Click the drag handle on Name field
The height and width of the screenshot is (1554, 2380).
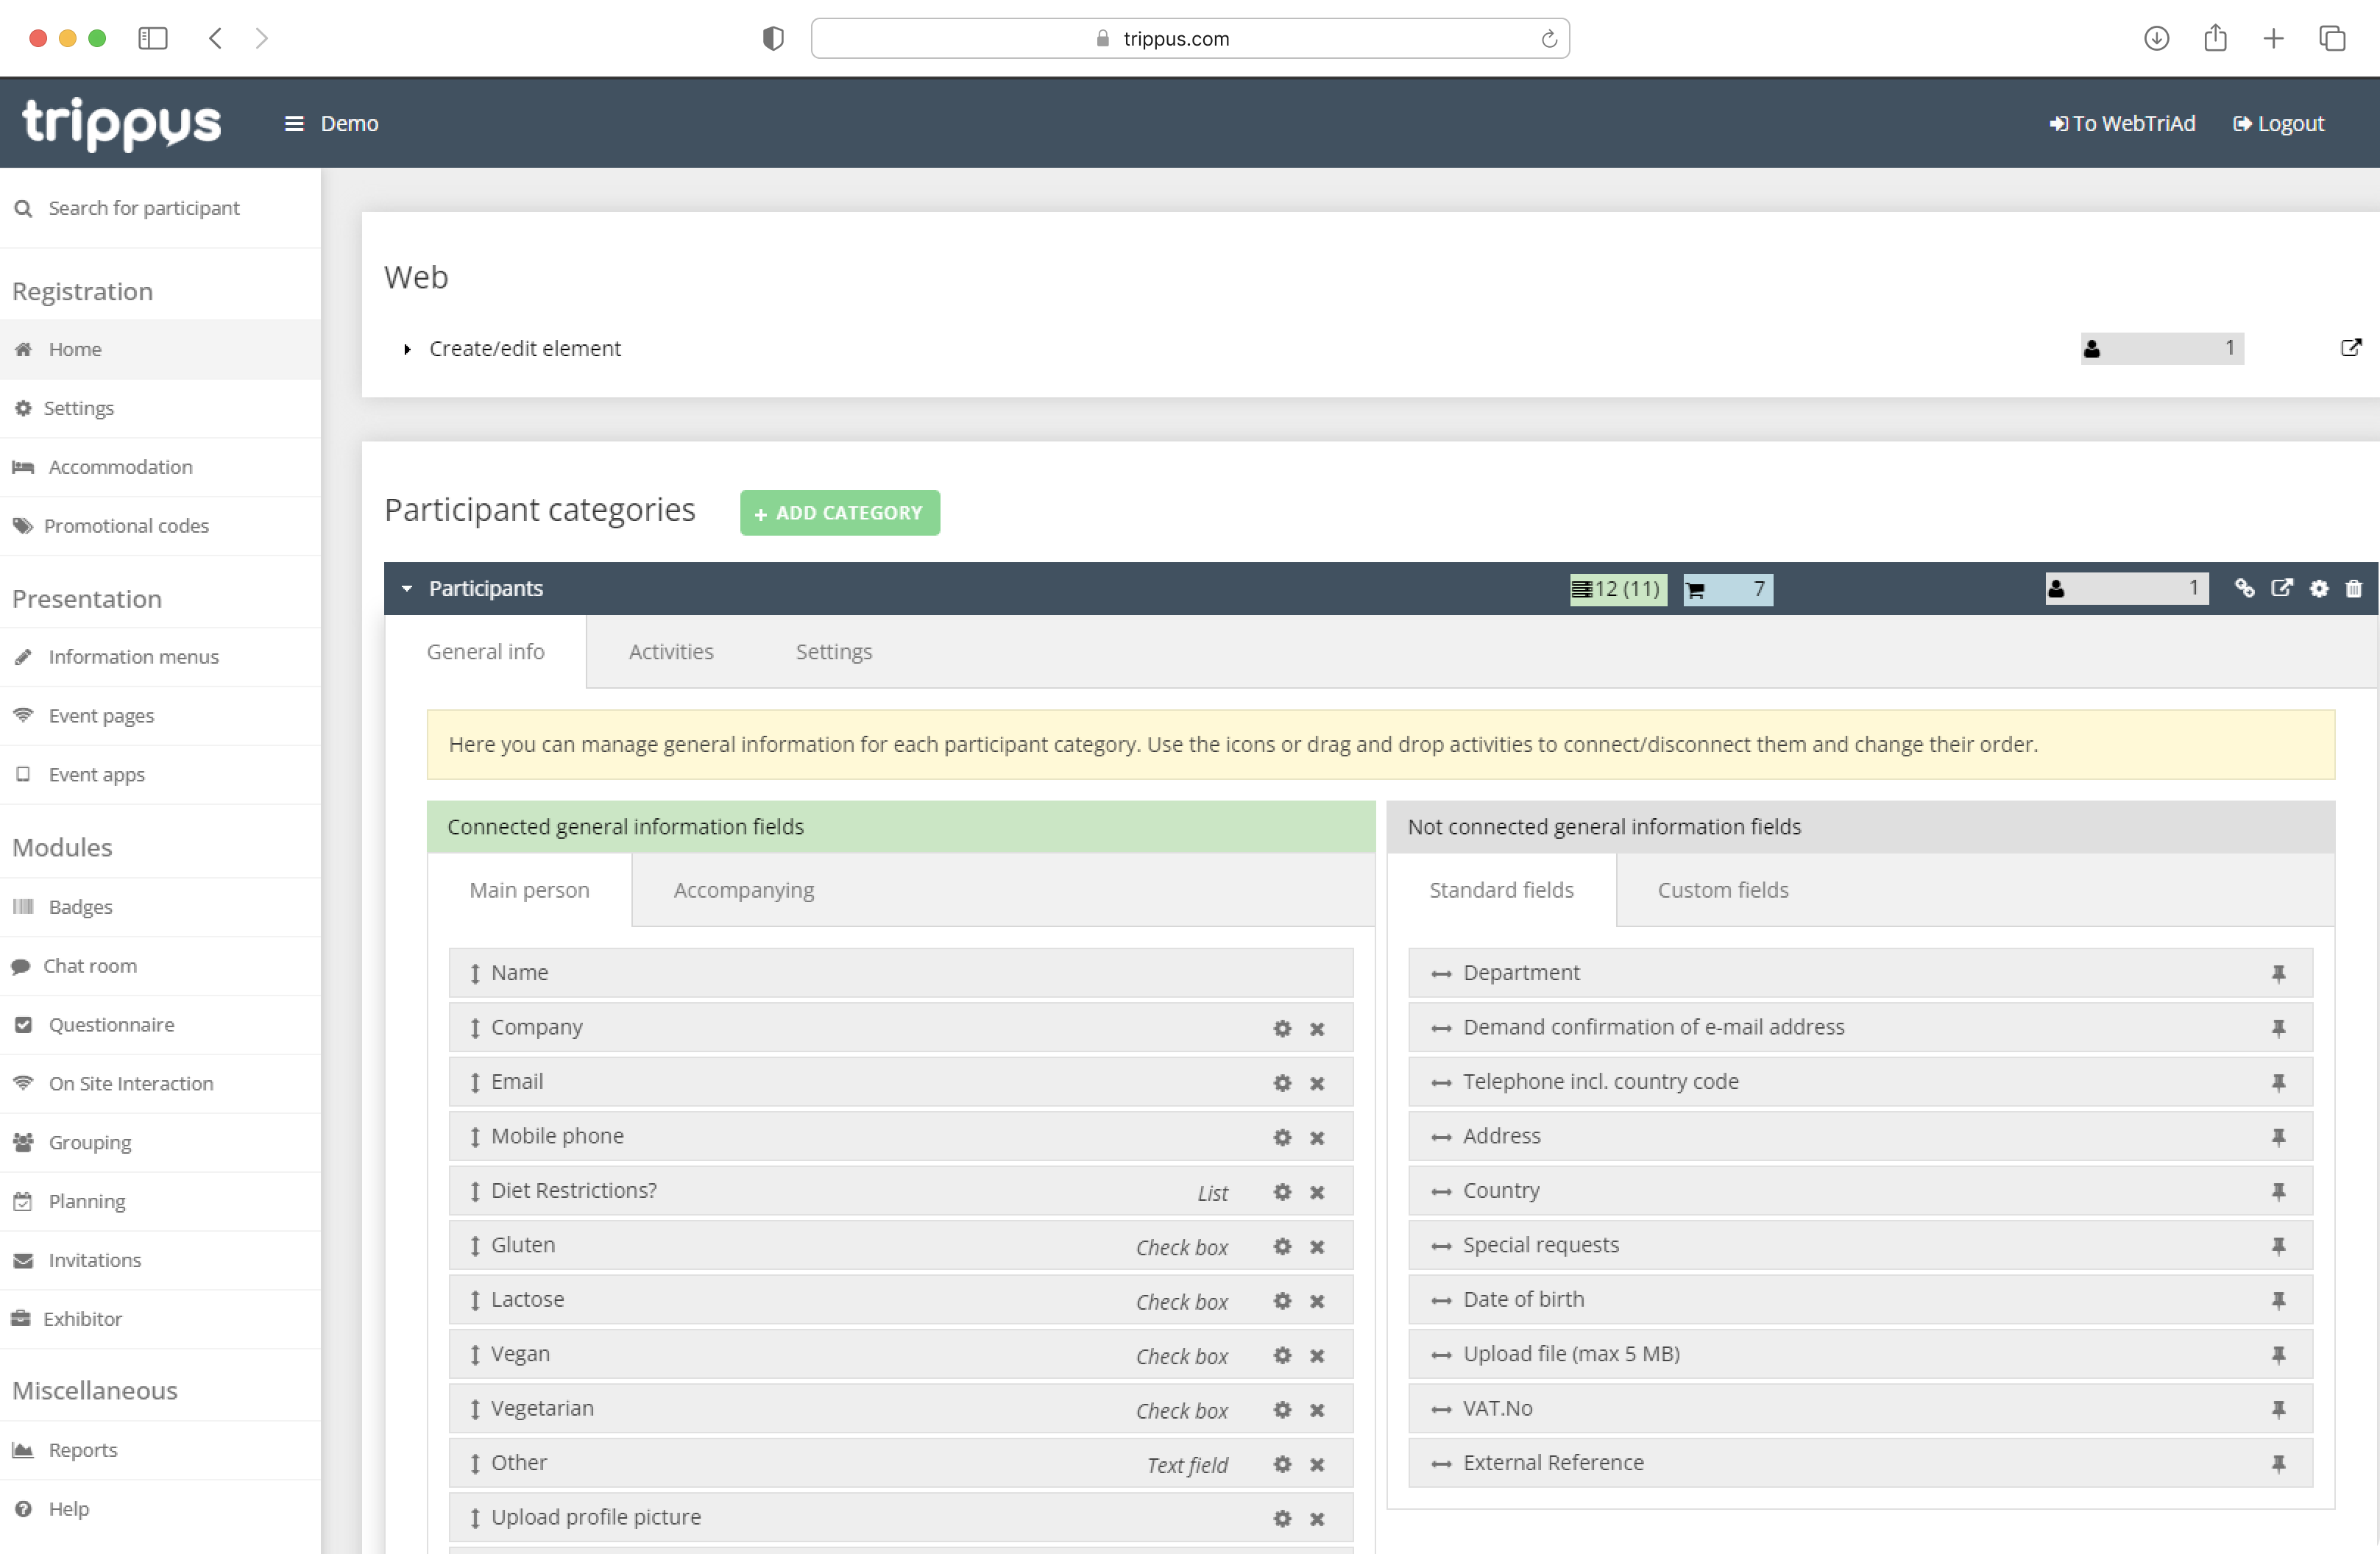pyautogui.click(x=475, y=973)
